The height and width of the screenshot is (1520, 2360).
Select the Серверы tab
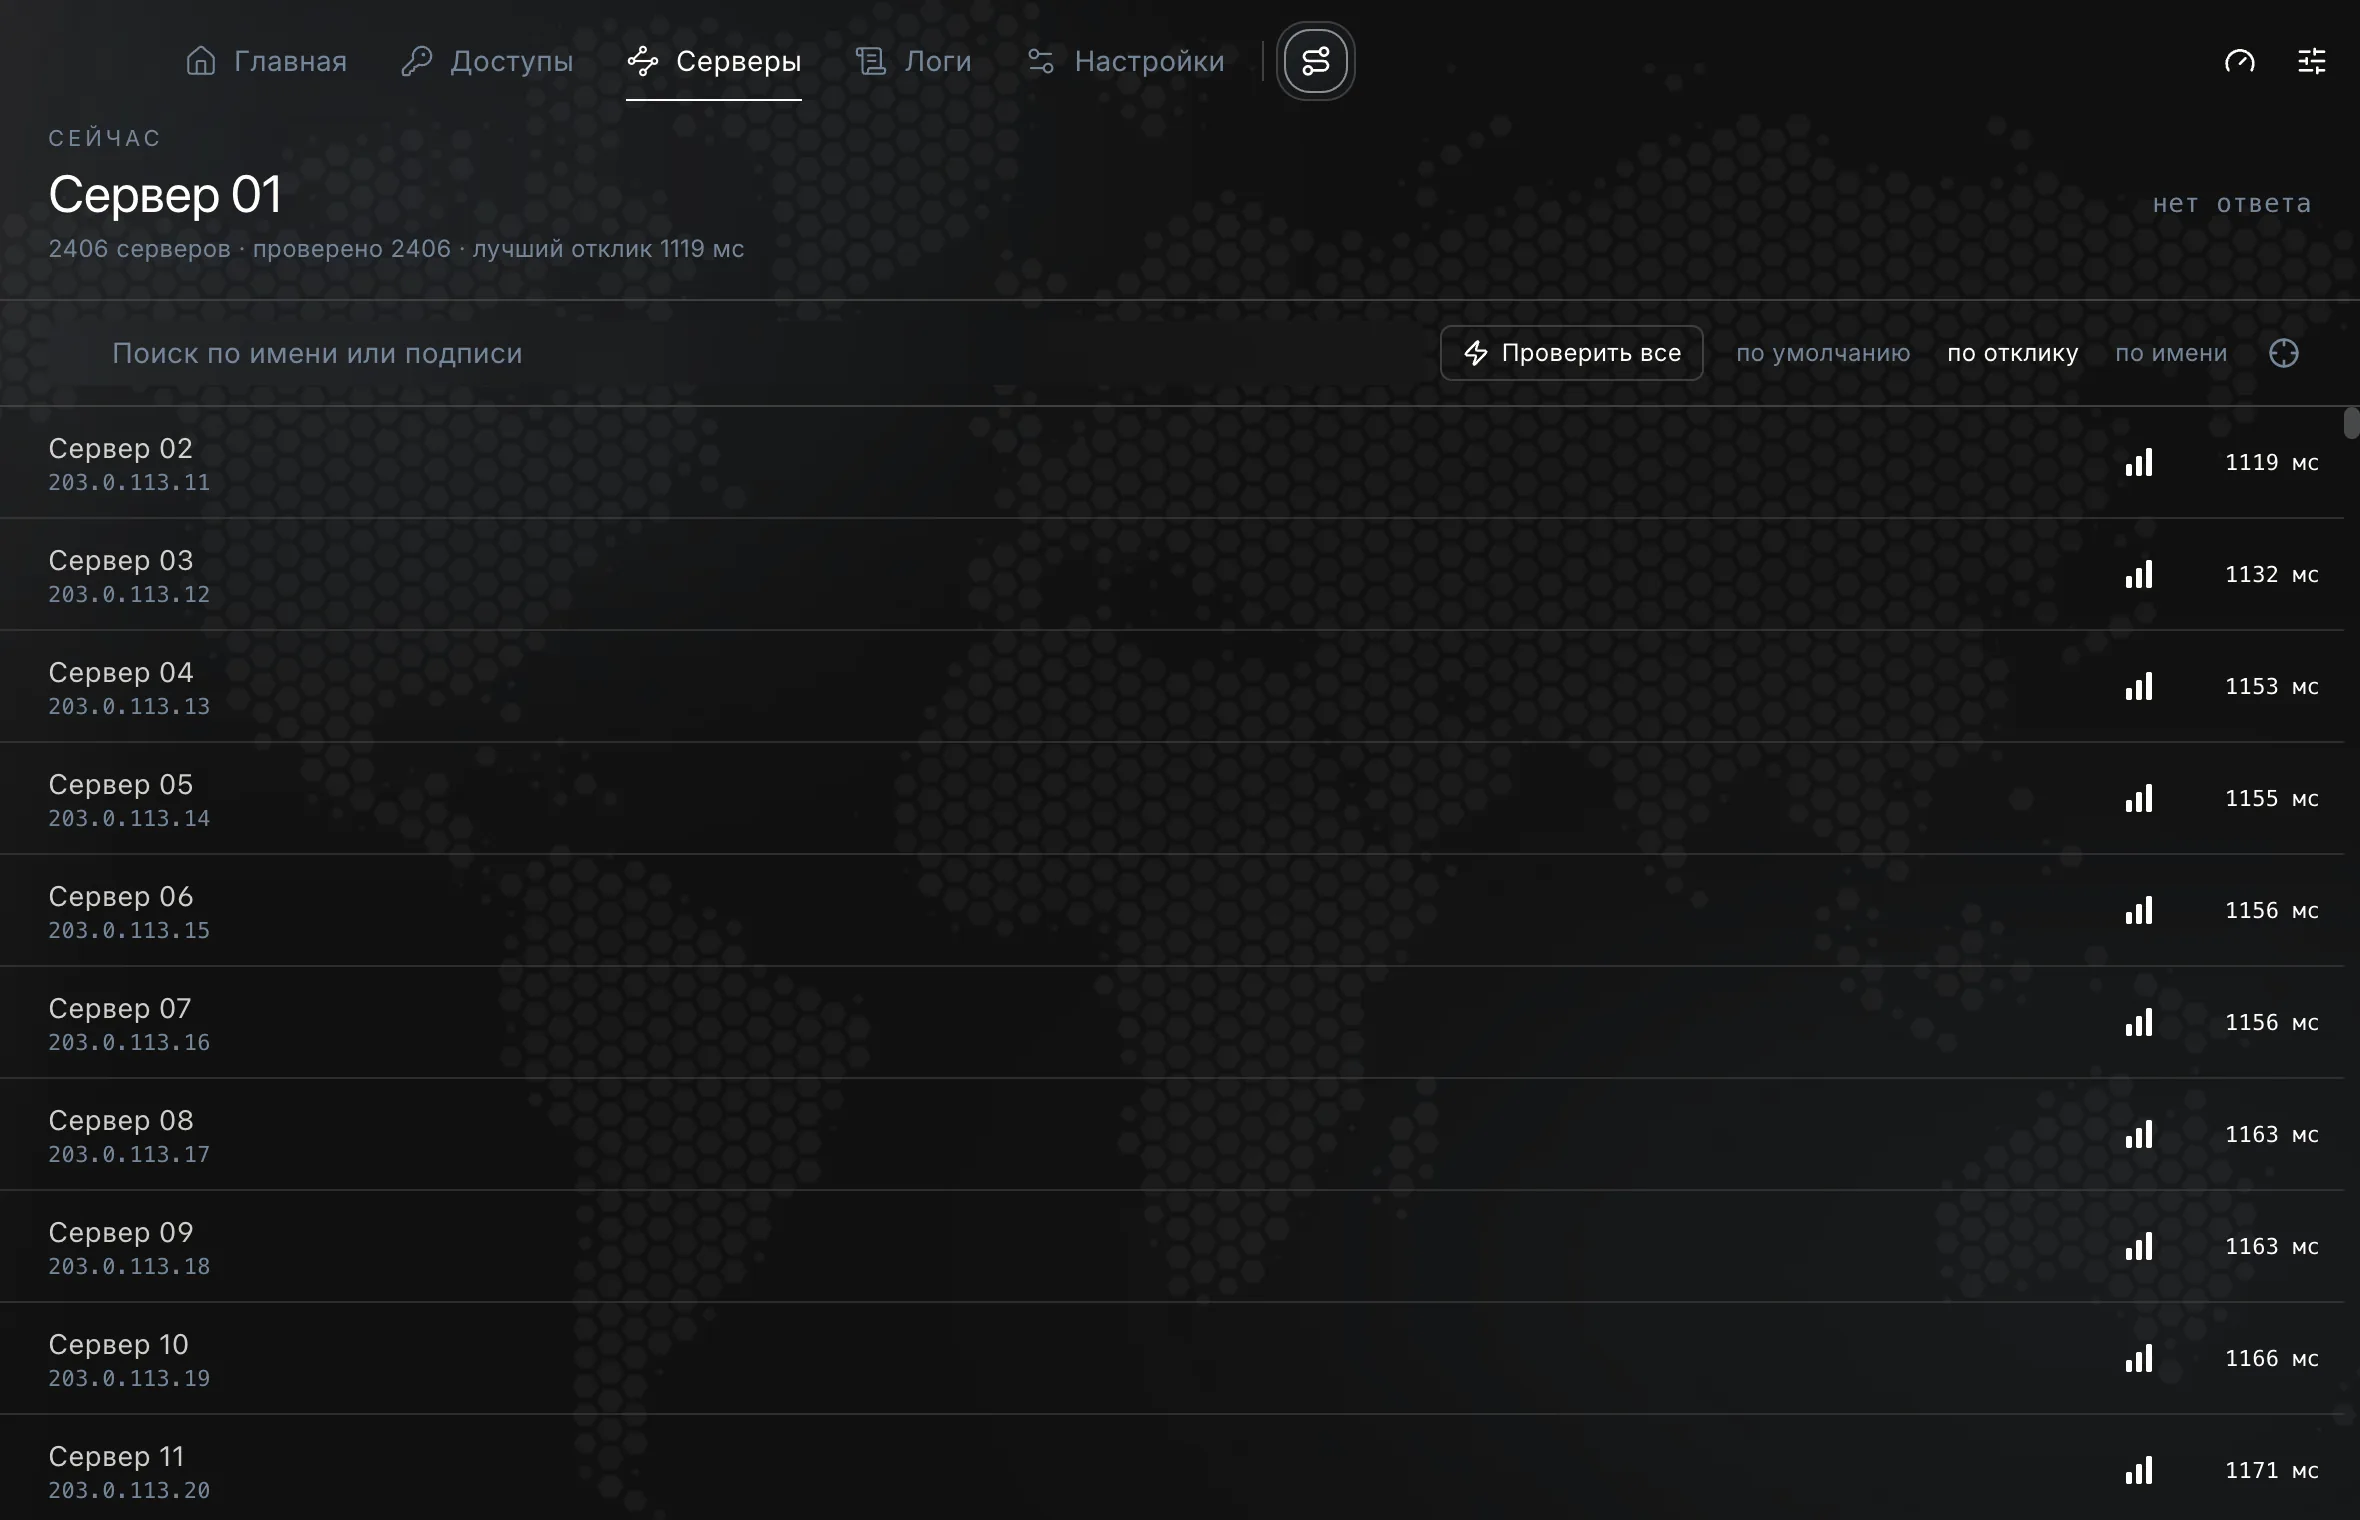[714, 61]
